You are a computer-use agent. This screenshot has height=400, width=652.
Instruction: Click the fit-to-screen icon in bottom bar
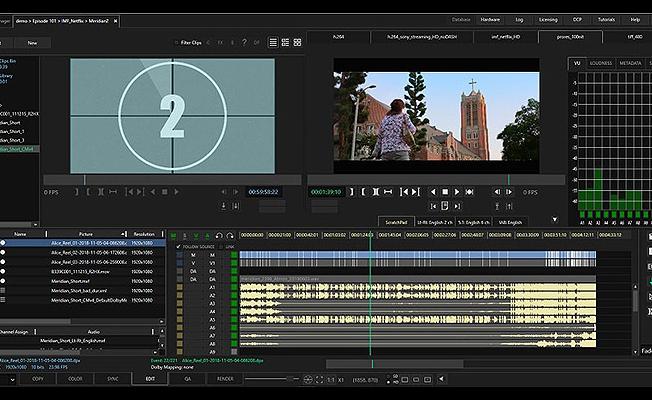point(319,379)
